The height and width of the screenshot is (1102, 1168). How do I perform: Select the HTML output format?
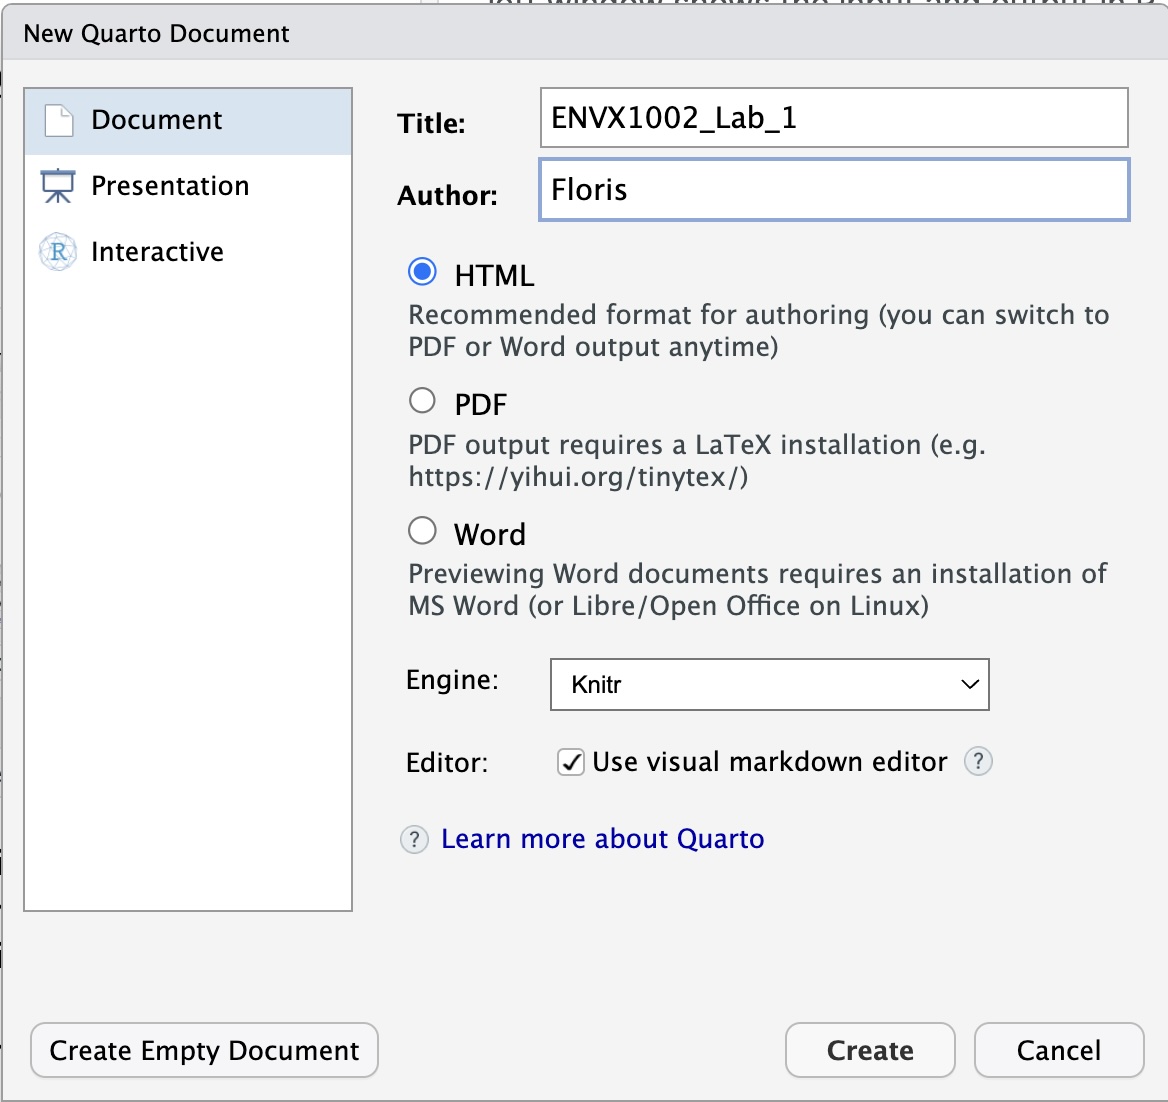point(422,272)
